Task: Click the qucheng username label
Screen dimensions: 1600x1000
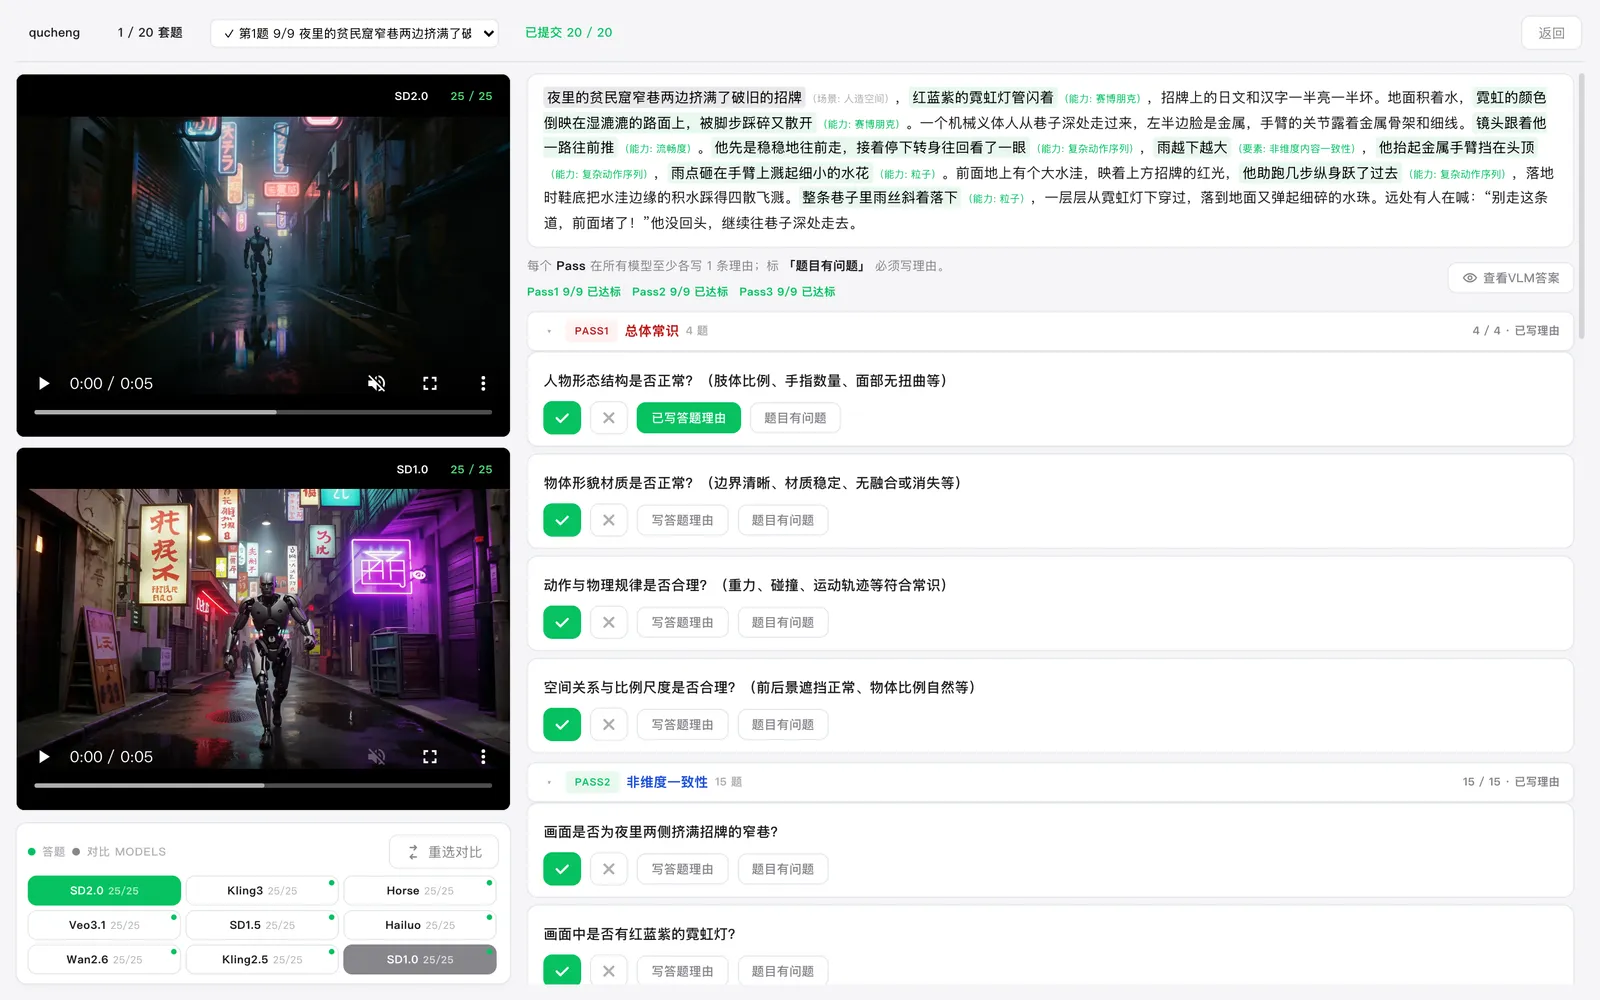Action: pyautogui.click(x=54, y=33)
